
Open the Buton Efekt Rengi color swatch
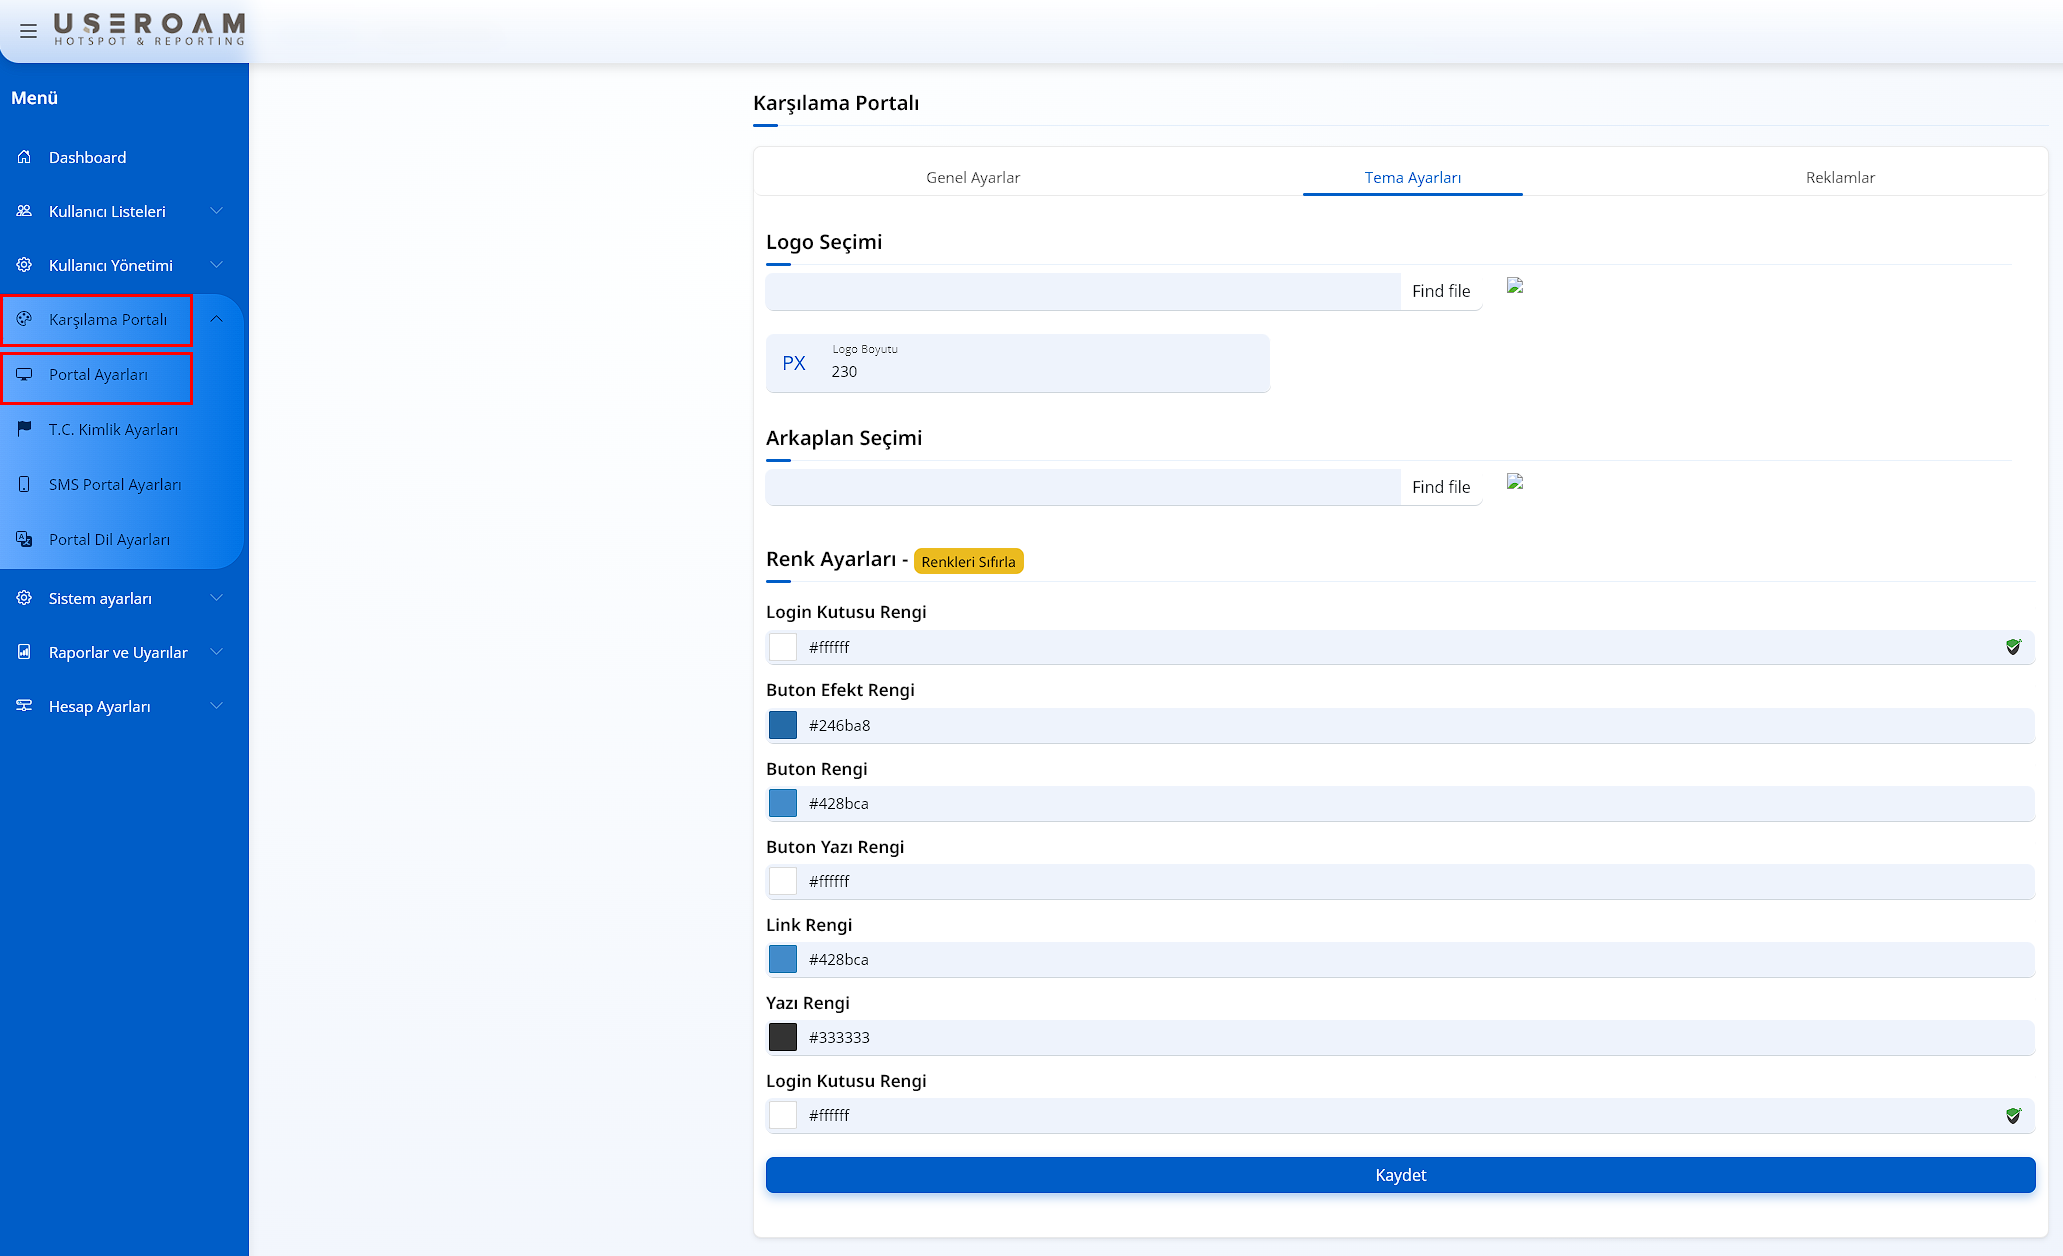[783, 725]
